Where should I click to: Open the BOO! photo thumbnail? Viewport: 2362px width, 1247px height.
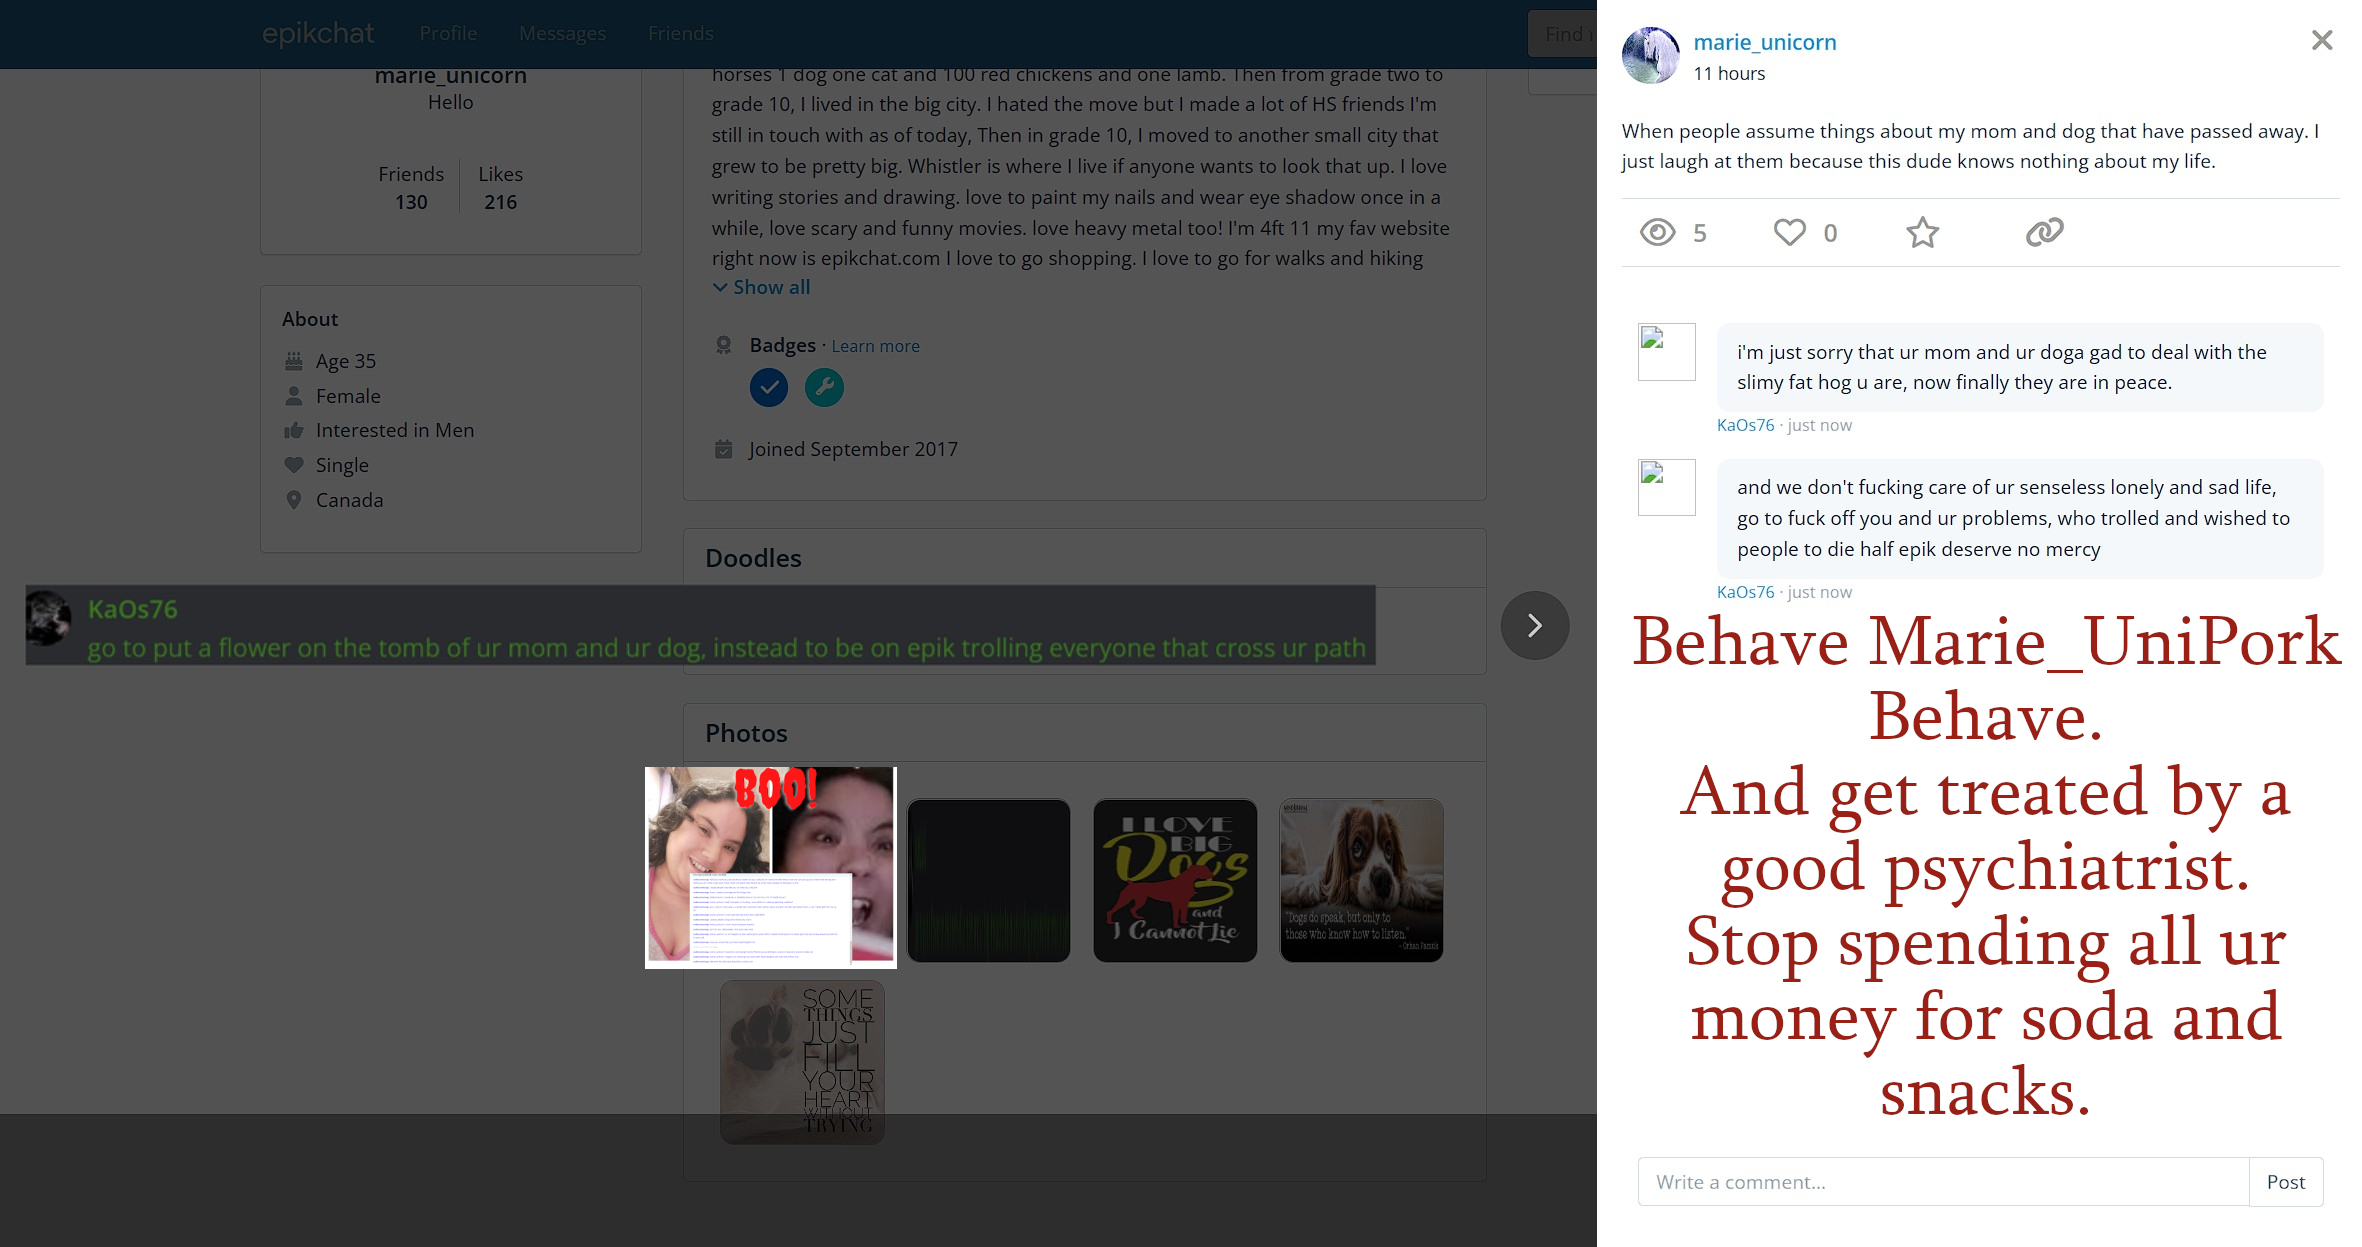[x=771, y=867]
